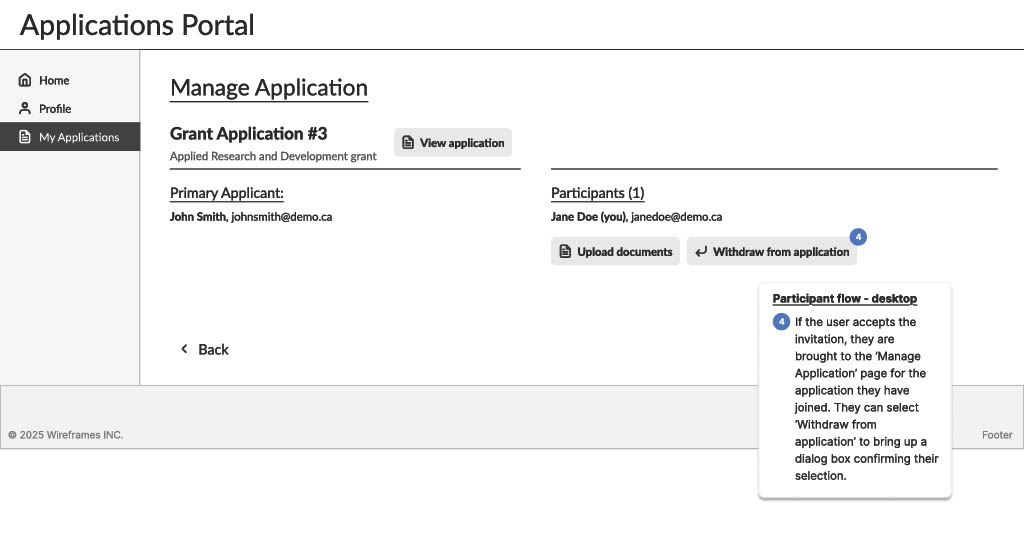Follow the Back link

(213, 349)
